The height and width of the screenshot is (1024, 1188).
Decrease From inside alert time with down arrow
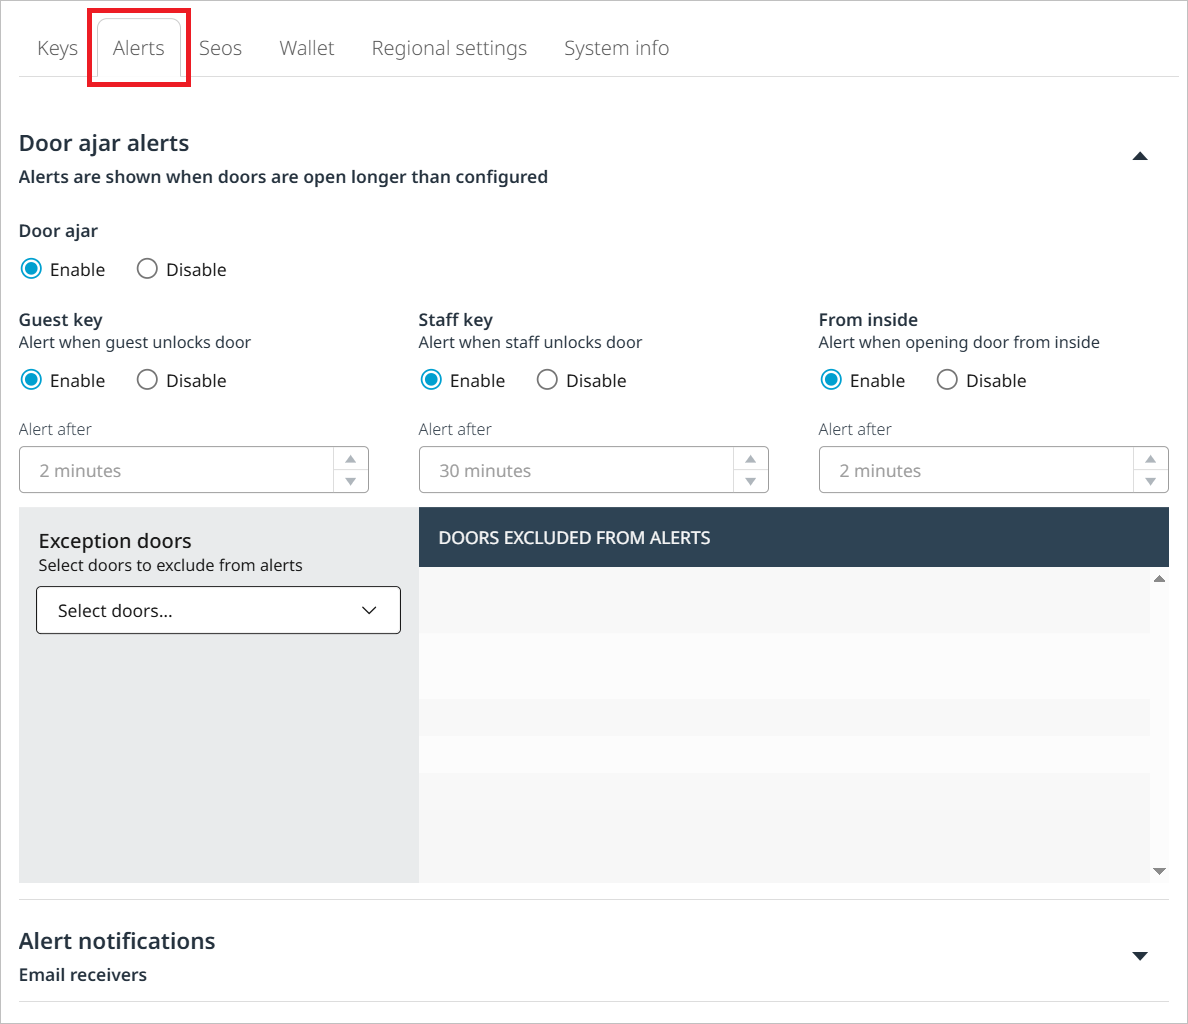[1150, 481]
